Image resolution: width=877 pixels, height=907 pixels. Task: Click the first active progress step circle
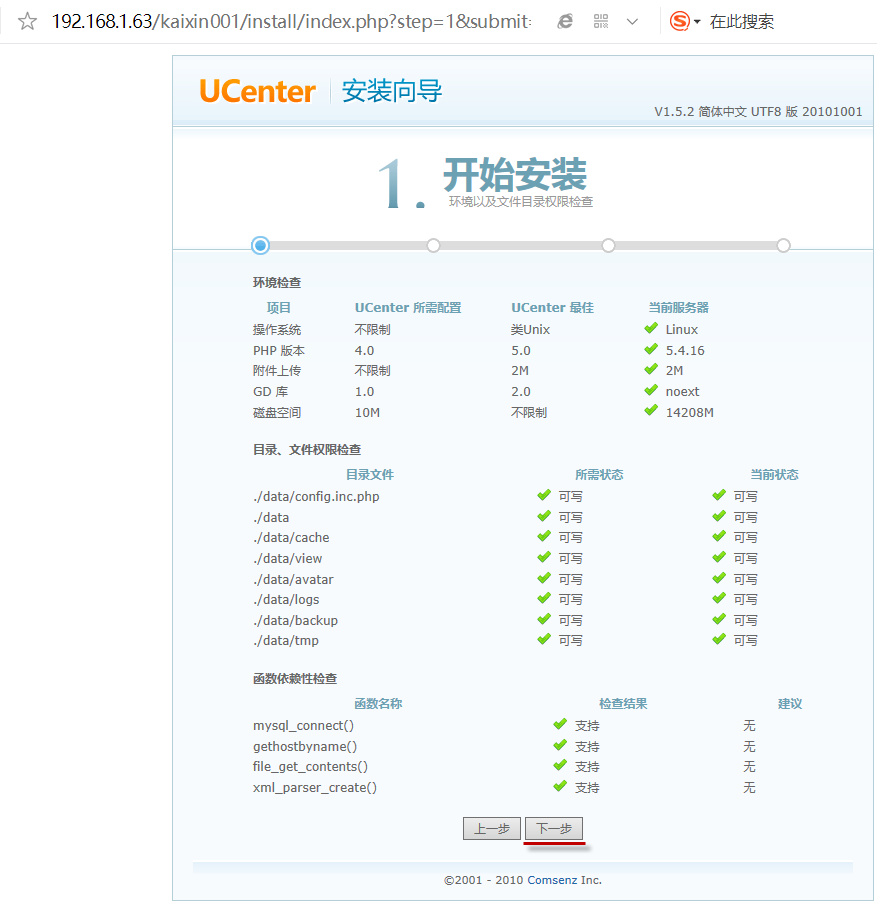[x=260, y=245]
